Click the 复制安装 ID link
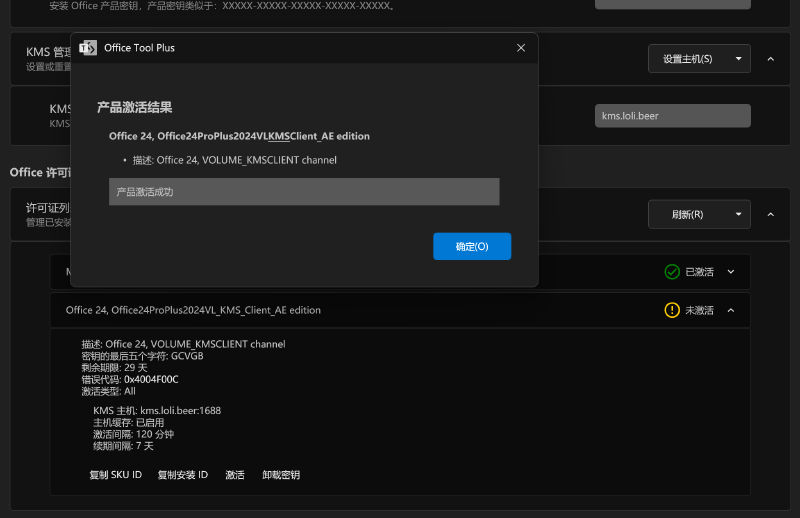800x518 pixels. 183,475
